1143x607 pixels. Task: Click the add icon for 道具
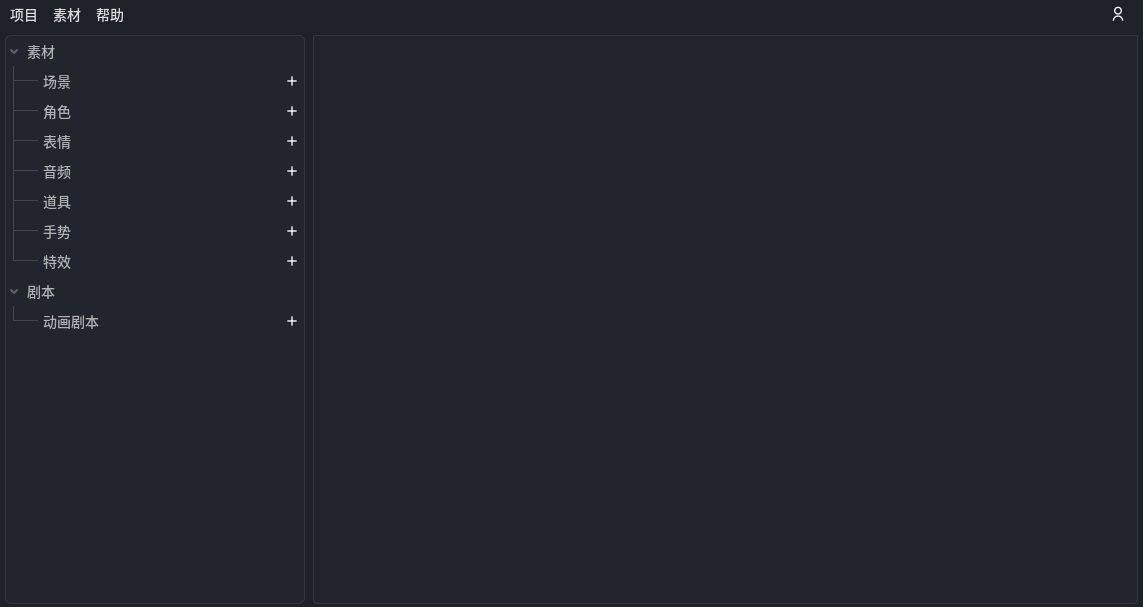(291, 201)
